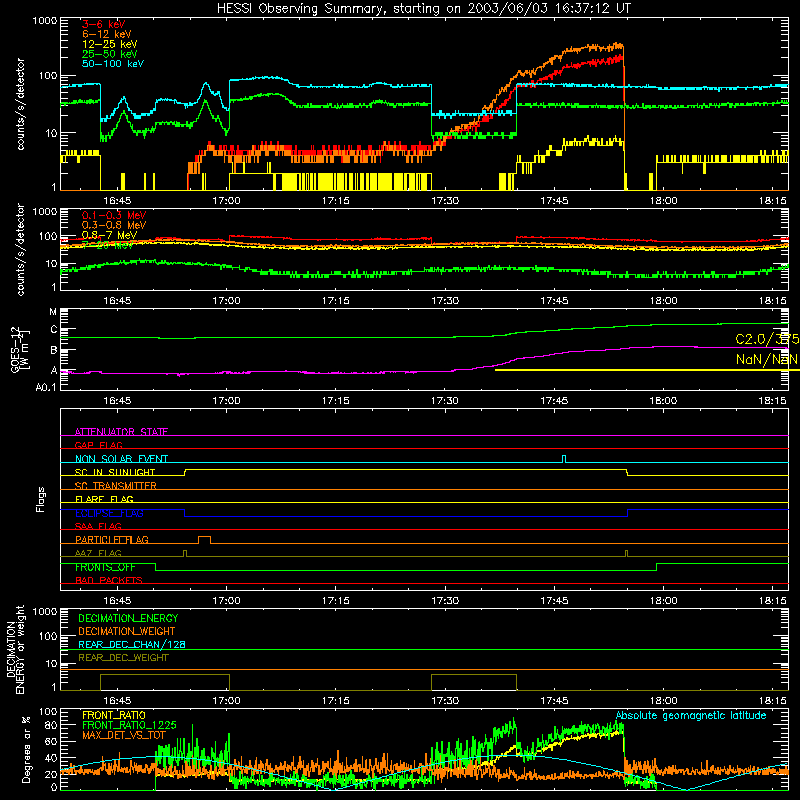Click the GAP_FLAG label
This screenshot has height=800, width=800.
tap(98, 445)
